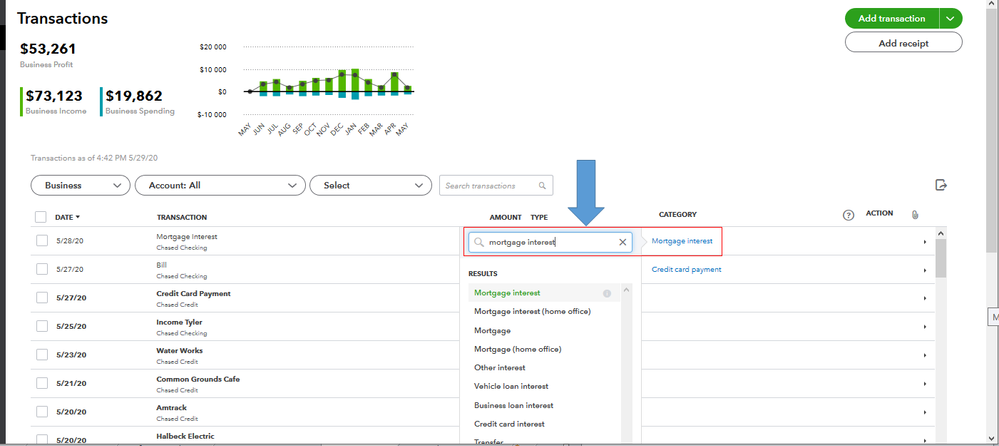Click the $53,261 Business Profit figure
999x446 pixels.
click(x=48, y=48)
